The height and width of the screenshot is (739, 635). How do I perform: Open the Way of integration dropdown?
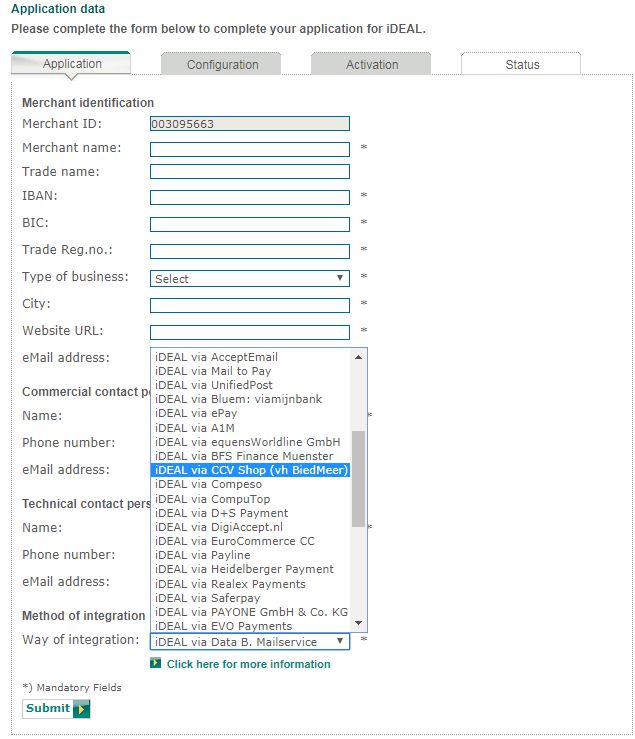pos(249,642)
